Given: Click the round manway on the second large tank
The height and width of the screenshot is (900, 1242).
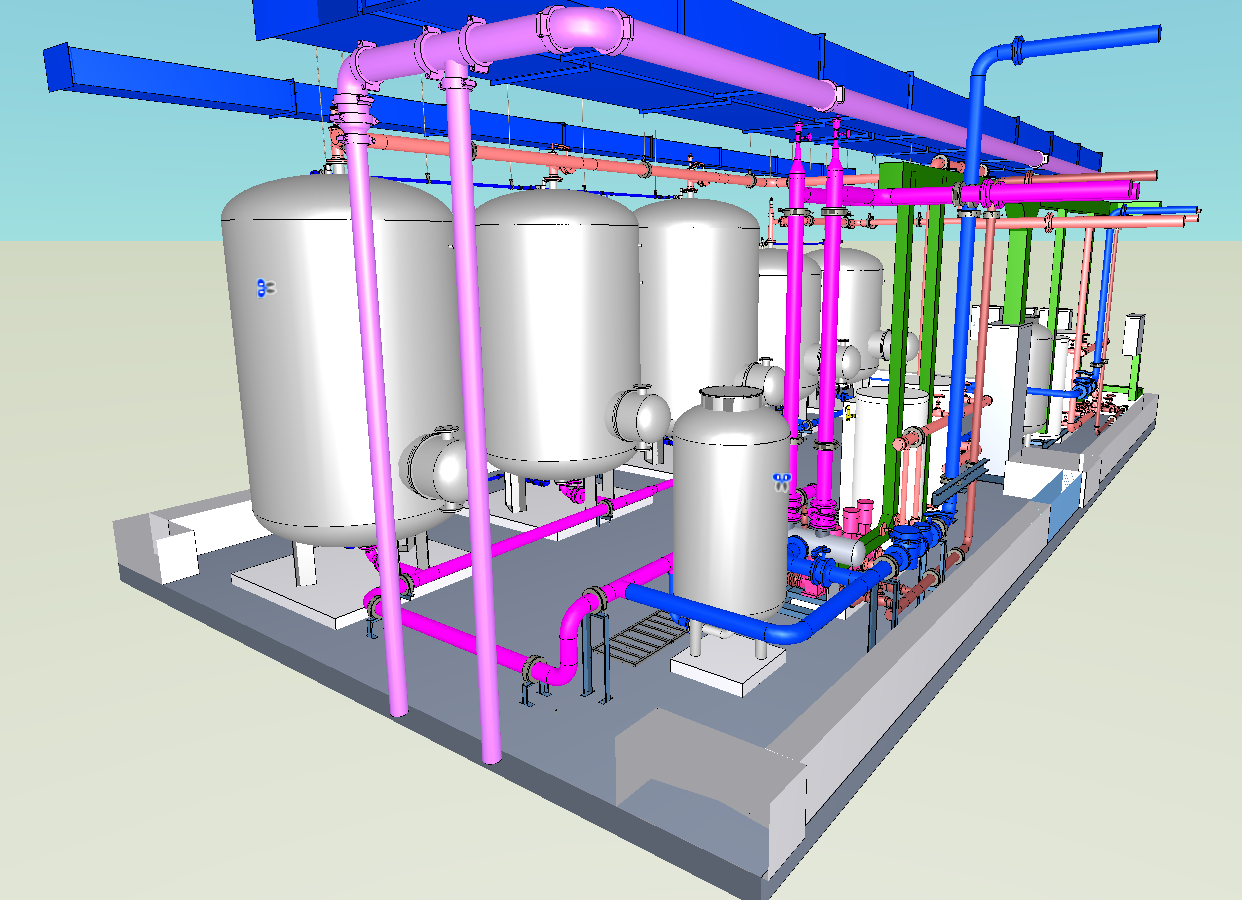Looking at the screenshot, I should pos(642,415).
